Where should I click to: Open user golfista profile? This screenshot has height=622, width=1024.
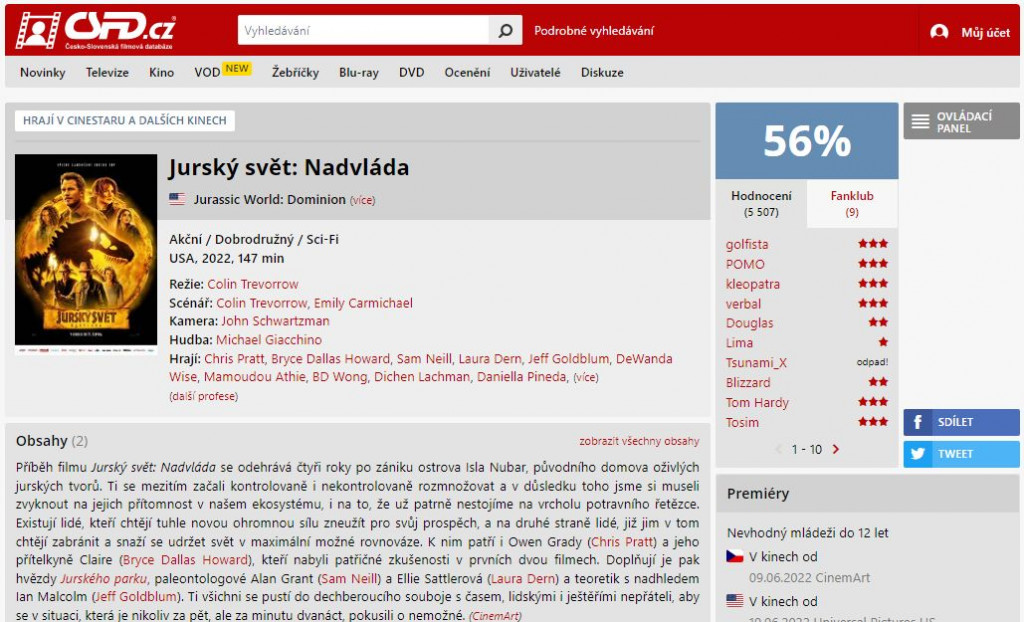746,244
